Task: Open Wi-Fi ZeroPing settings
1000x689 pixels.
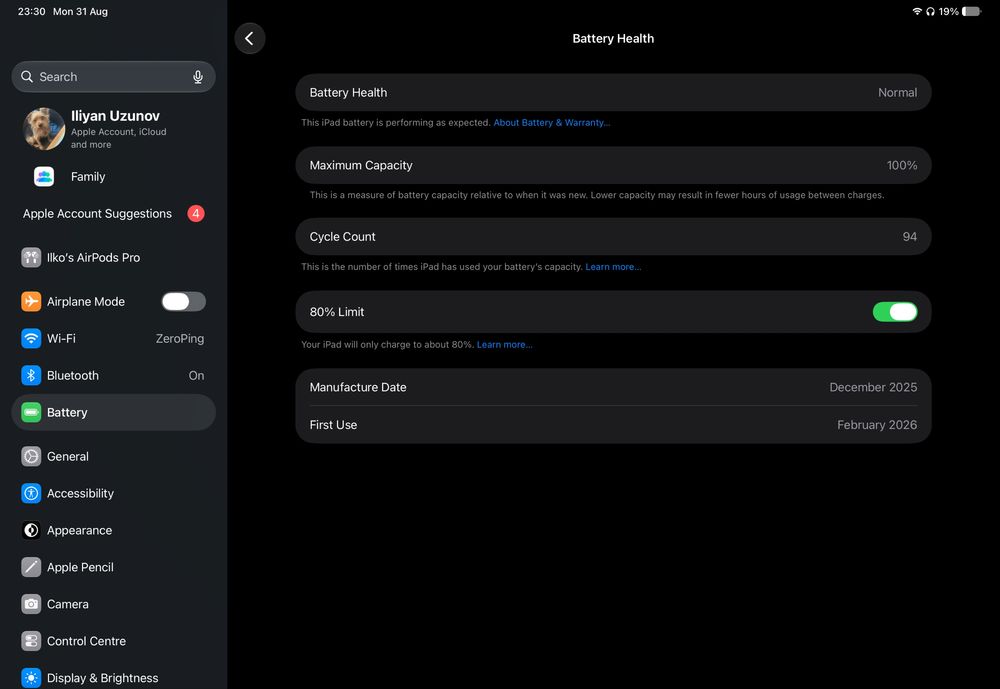Action: coord(114,338)
